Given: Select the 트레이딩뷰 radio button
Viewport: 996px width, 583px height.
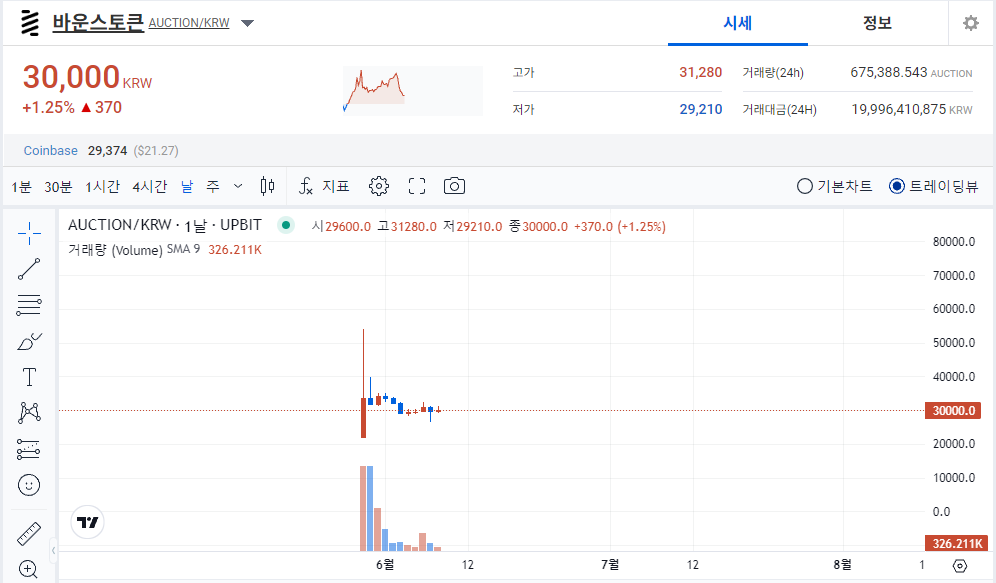Looking at the screenshot, I should pyautogui.click(x=897, y=186).
